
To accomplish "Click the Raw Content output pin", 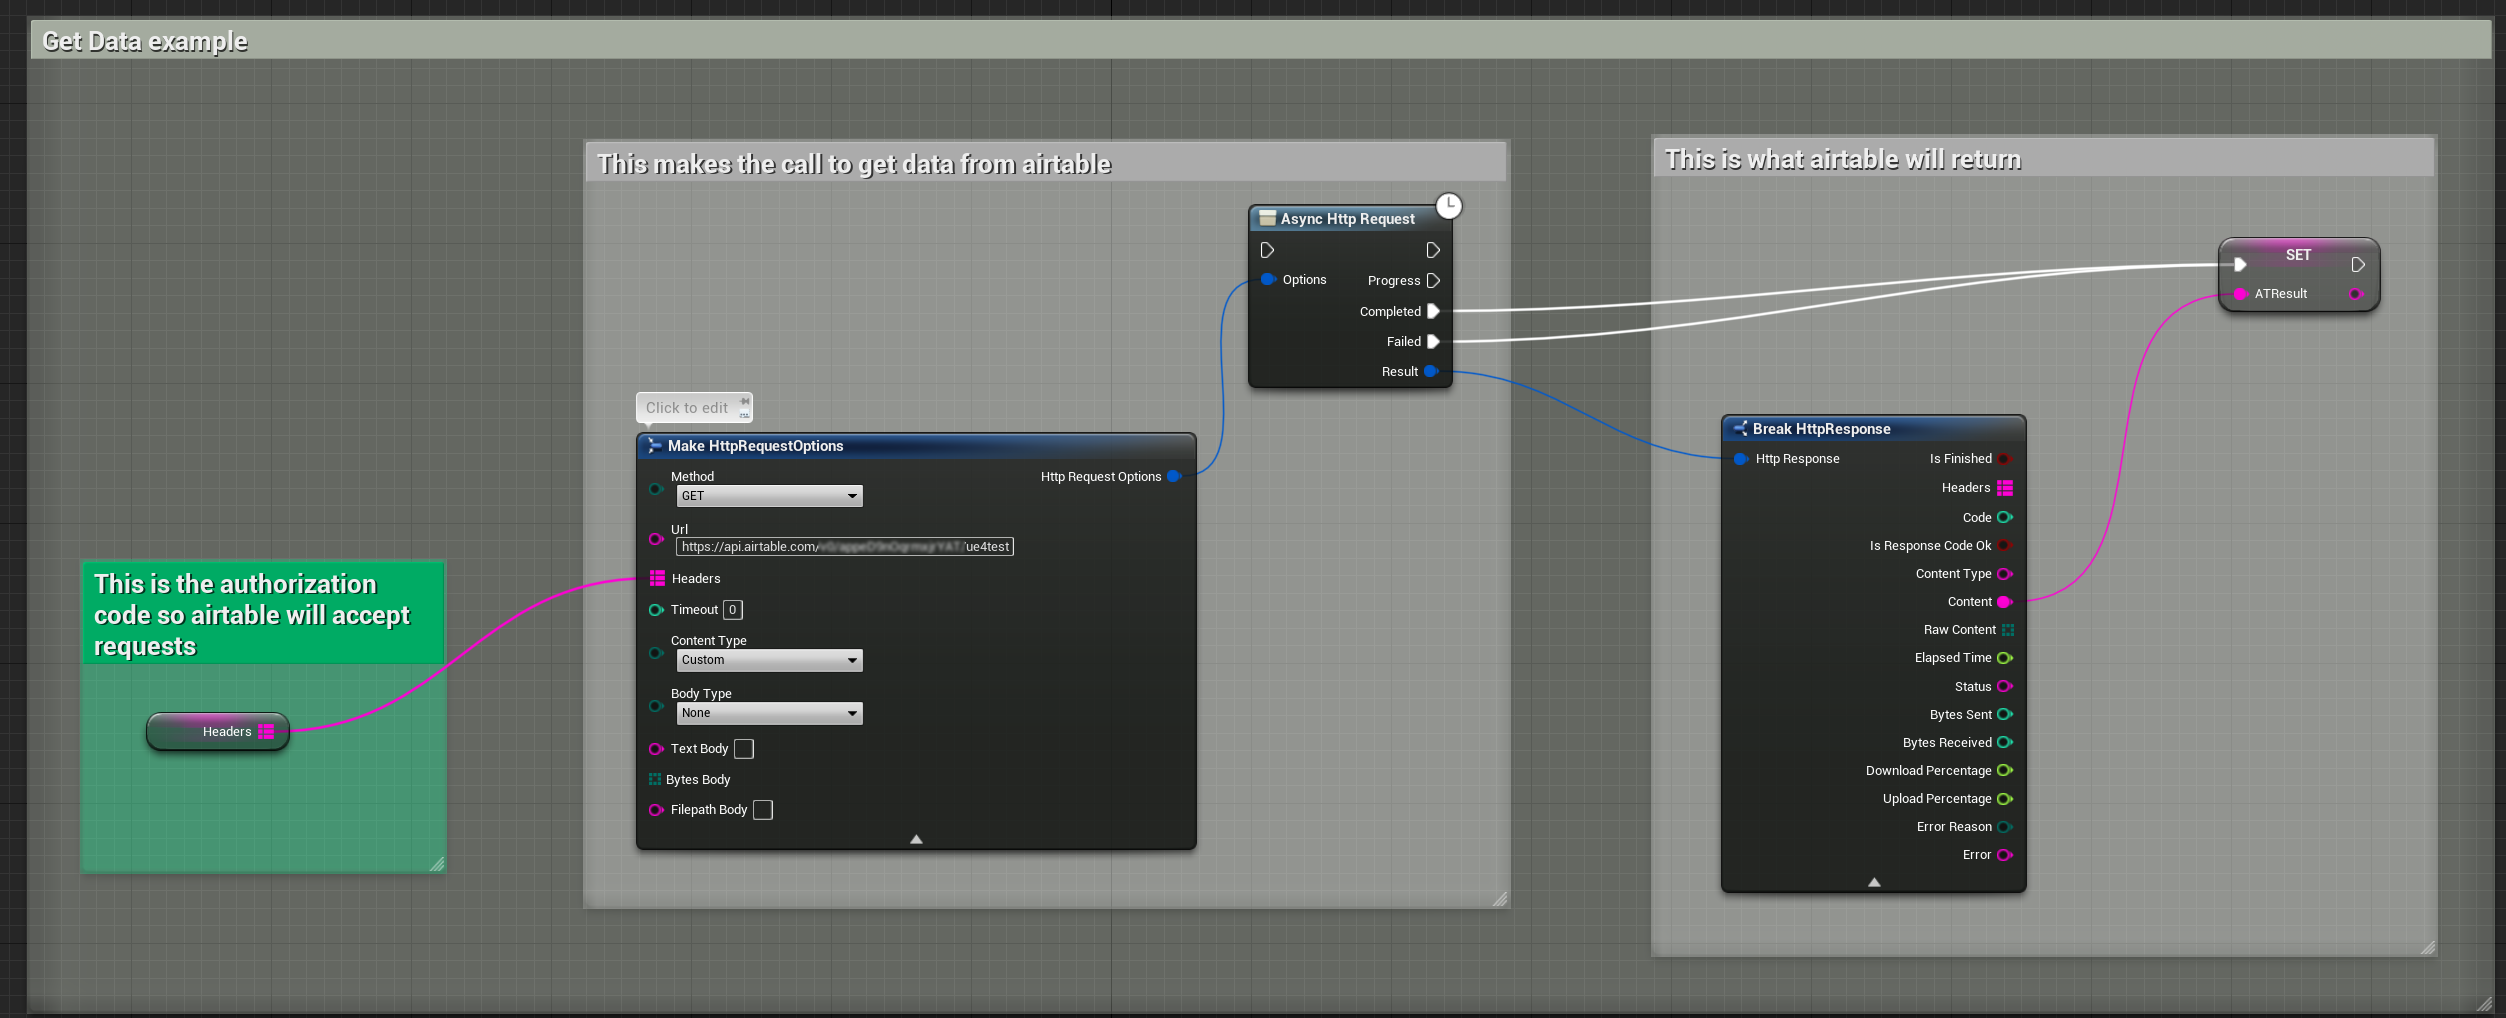I will pyautogui.click(x=2005, y=629).
